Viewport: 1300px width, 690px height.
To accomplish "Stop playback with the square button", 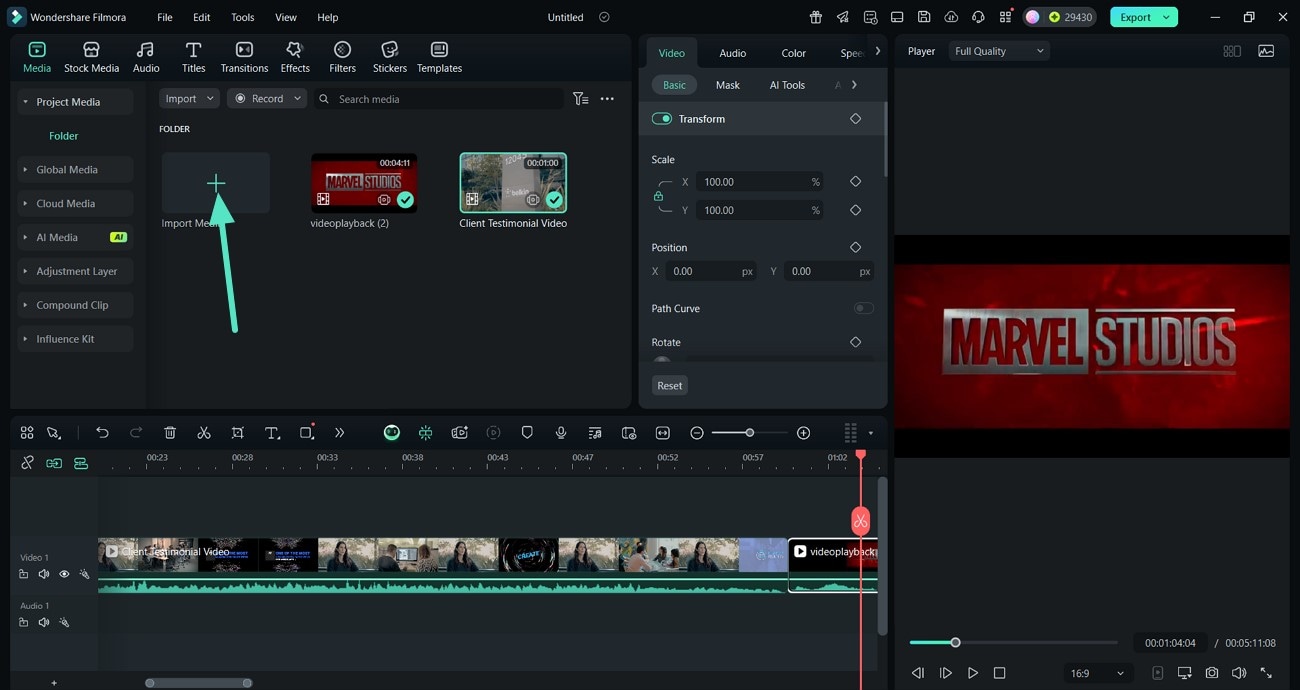I will (x=999, y=673).
